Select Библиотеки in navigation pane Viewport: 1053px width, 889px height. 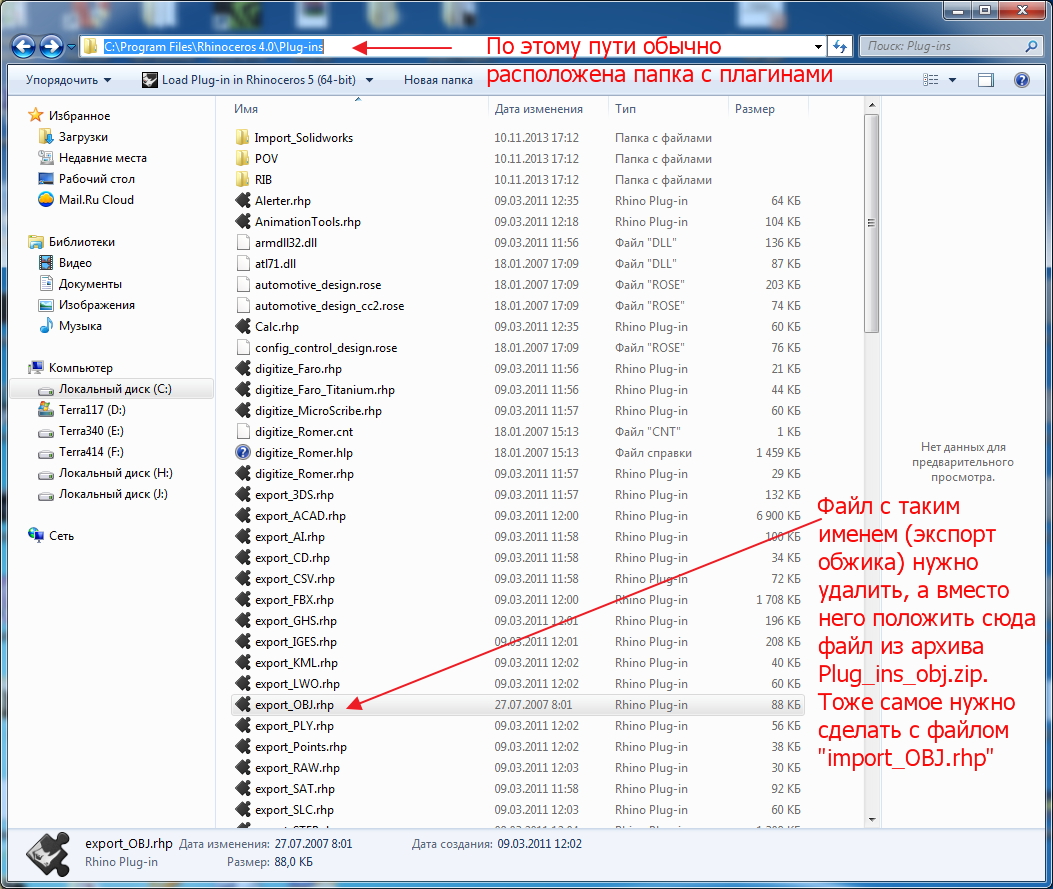(x=81, y=242)
